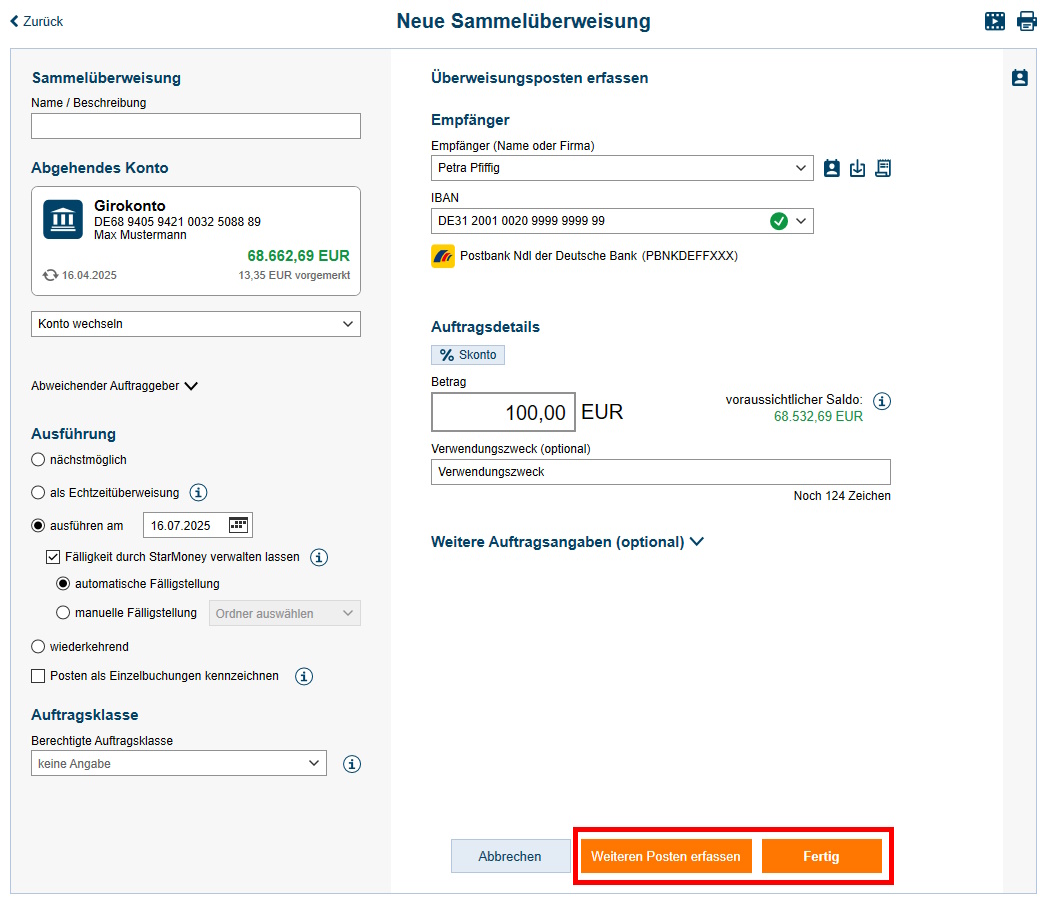The width and height of the screenshot is (1043, 900).
Task: Open the address book icon next to Empfänger
Action: click(831, 168)
